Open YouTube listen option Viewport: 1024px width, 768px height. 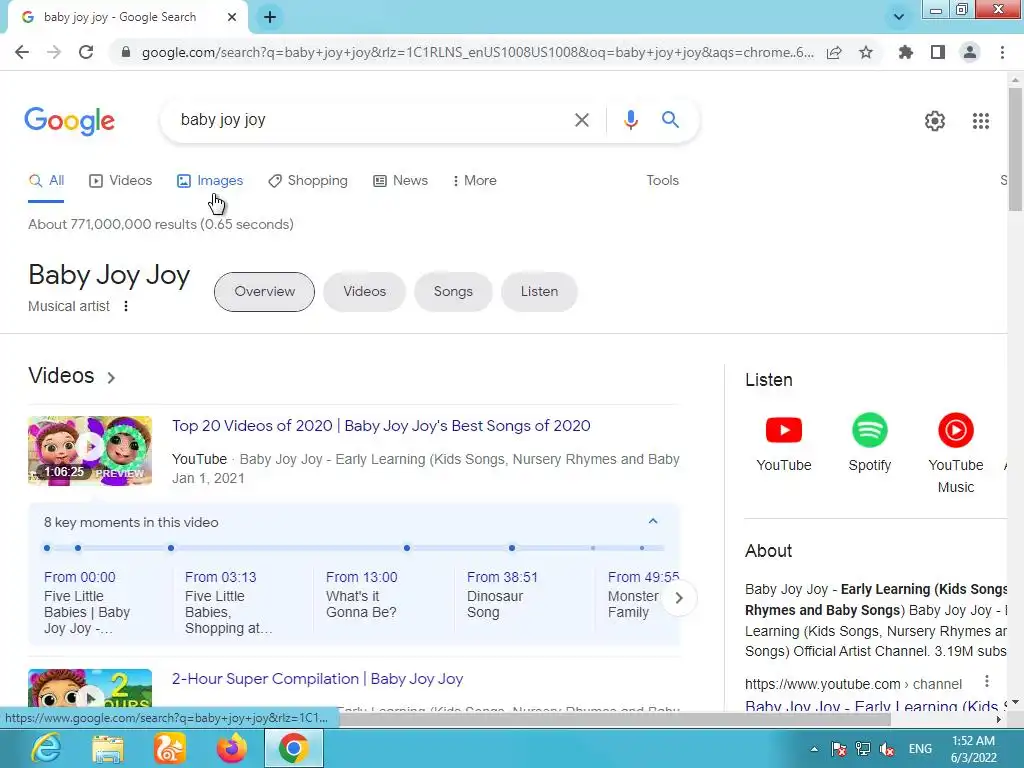(784, 443)
